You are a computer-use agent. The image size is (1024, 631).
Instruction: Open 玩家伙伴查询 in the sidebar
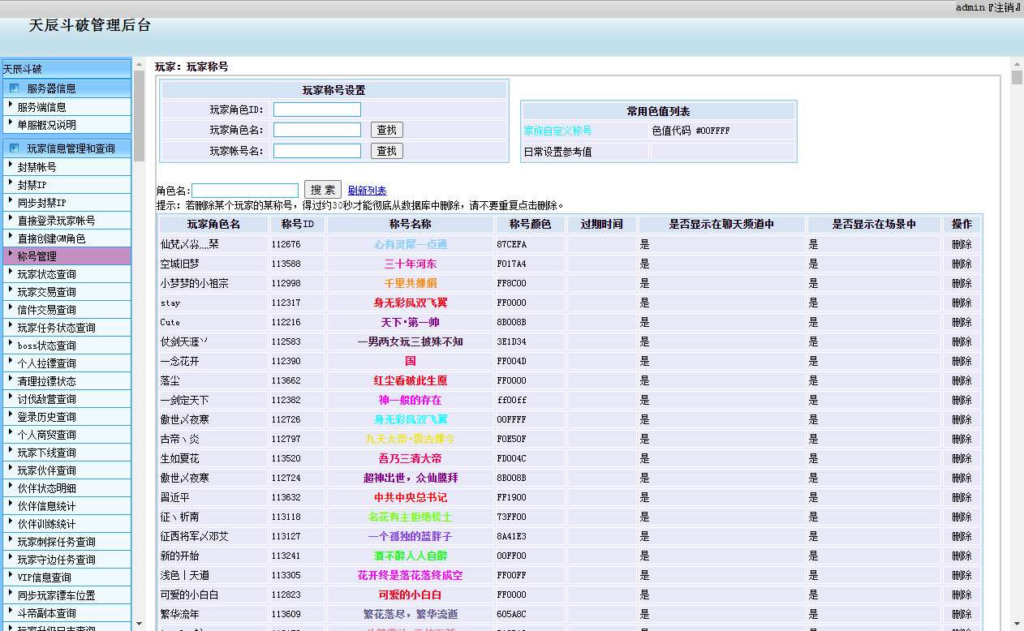66,470
